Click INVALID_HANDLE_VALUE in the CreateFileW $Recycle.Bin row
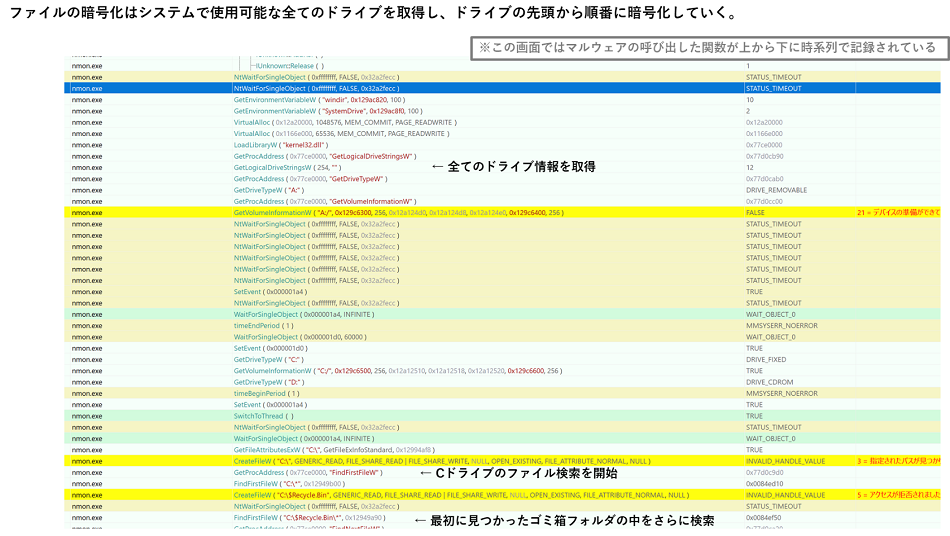Image resolution: width=950 pixels, height=536 pixels. (785, 495)
